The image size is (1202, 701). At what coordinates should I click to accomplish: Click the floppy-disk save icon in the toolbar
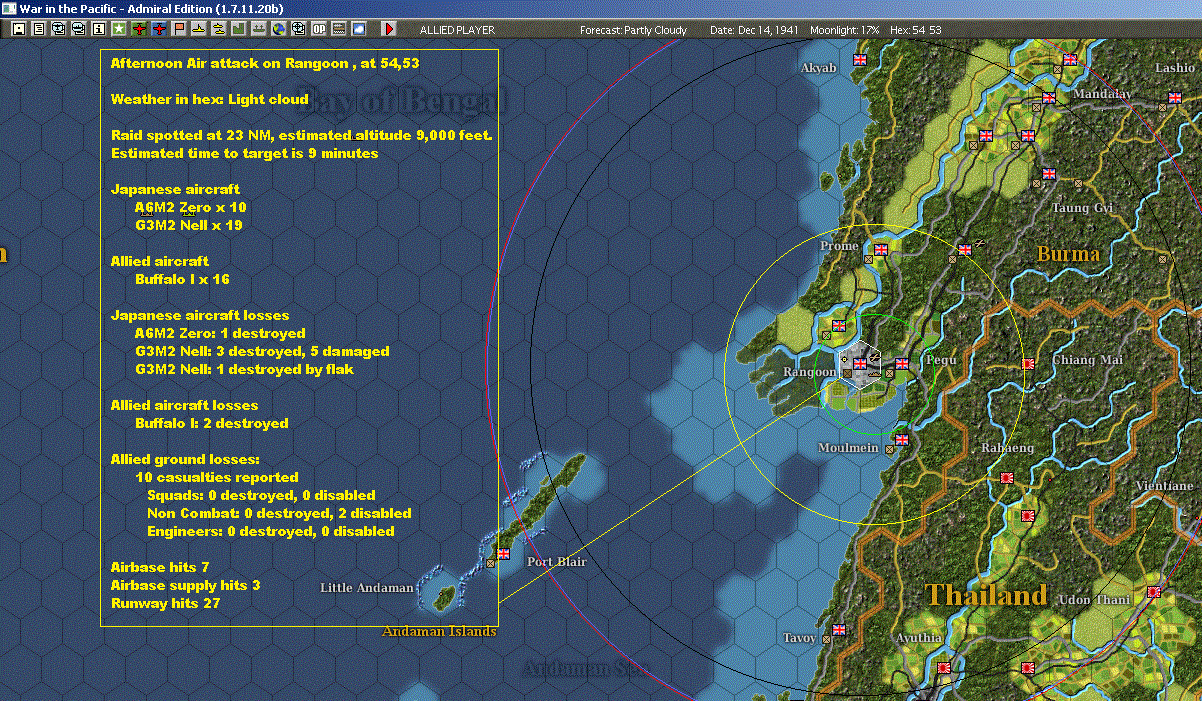click(19, 29)
